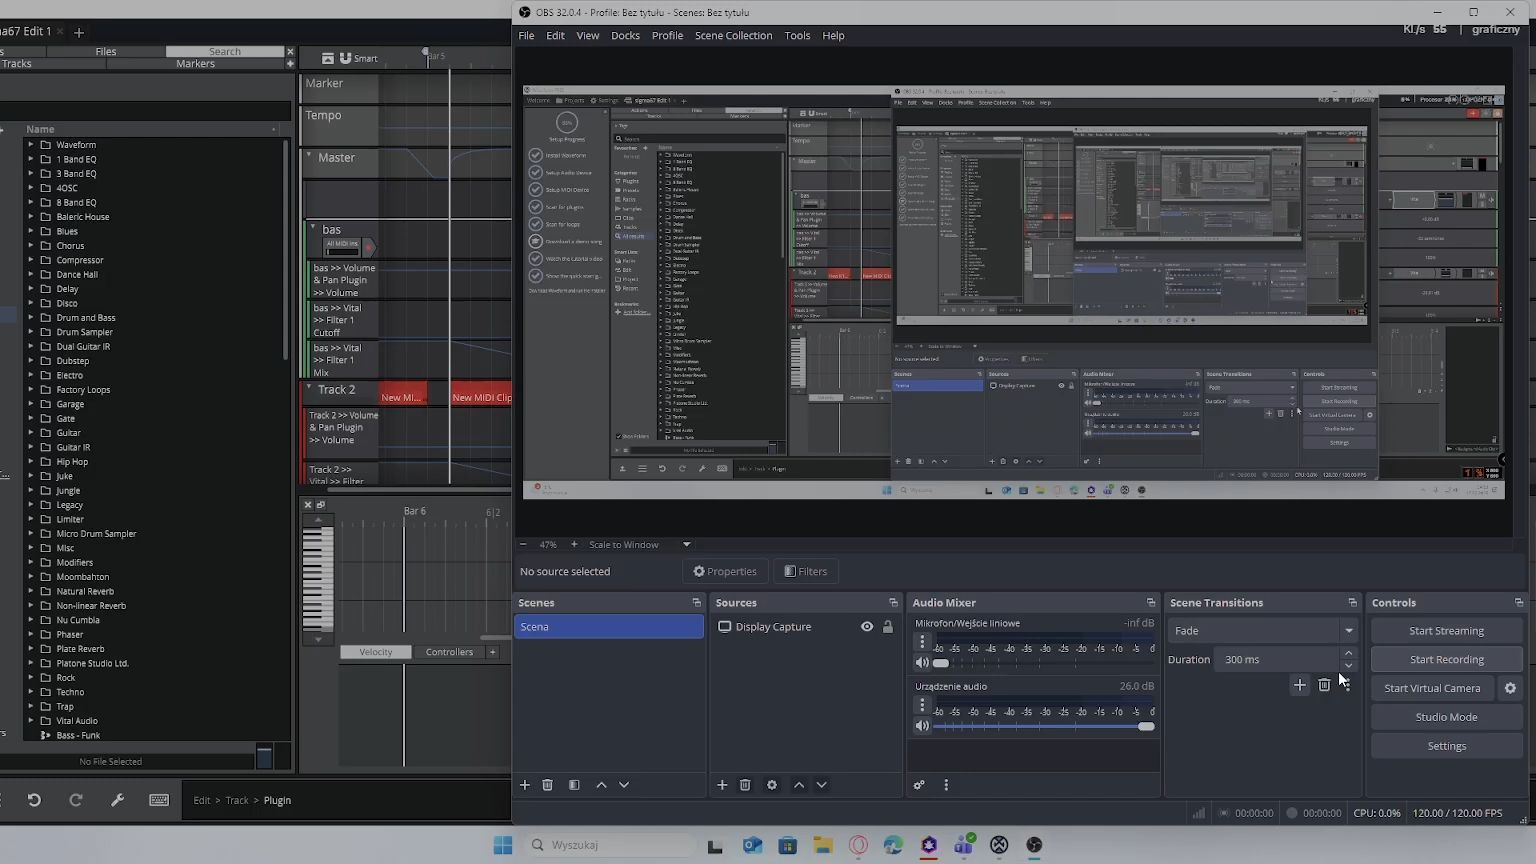Screen dimensions: 1536x864
Task: Add a new scene with plus icon
Action: click(x=524, y=785)
